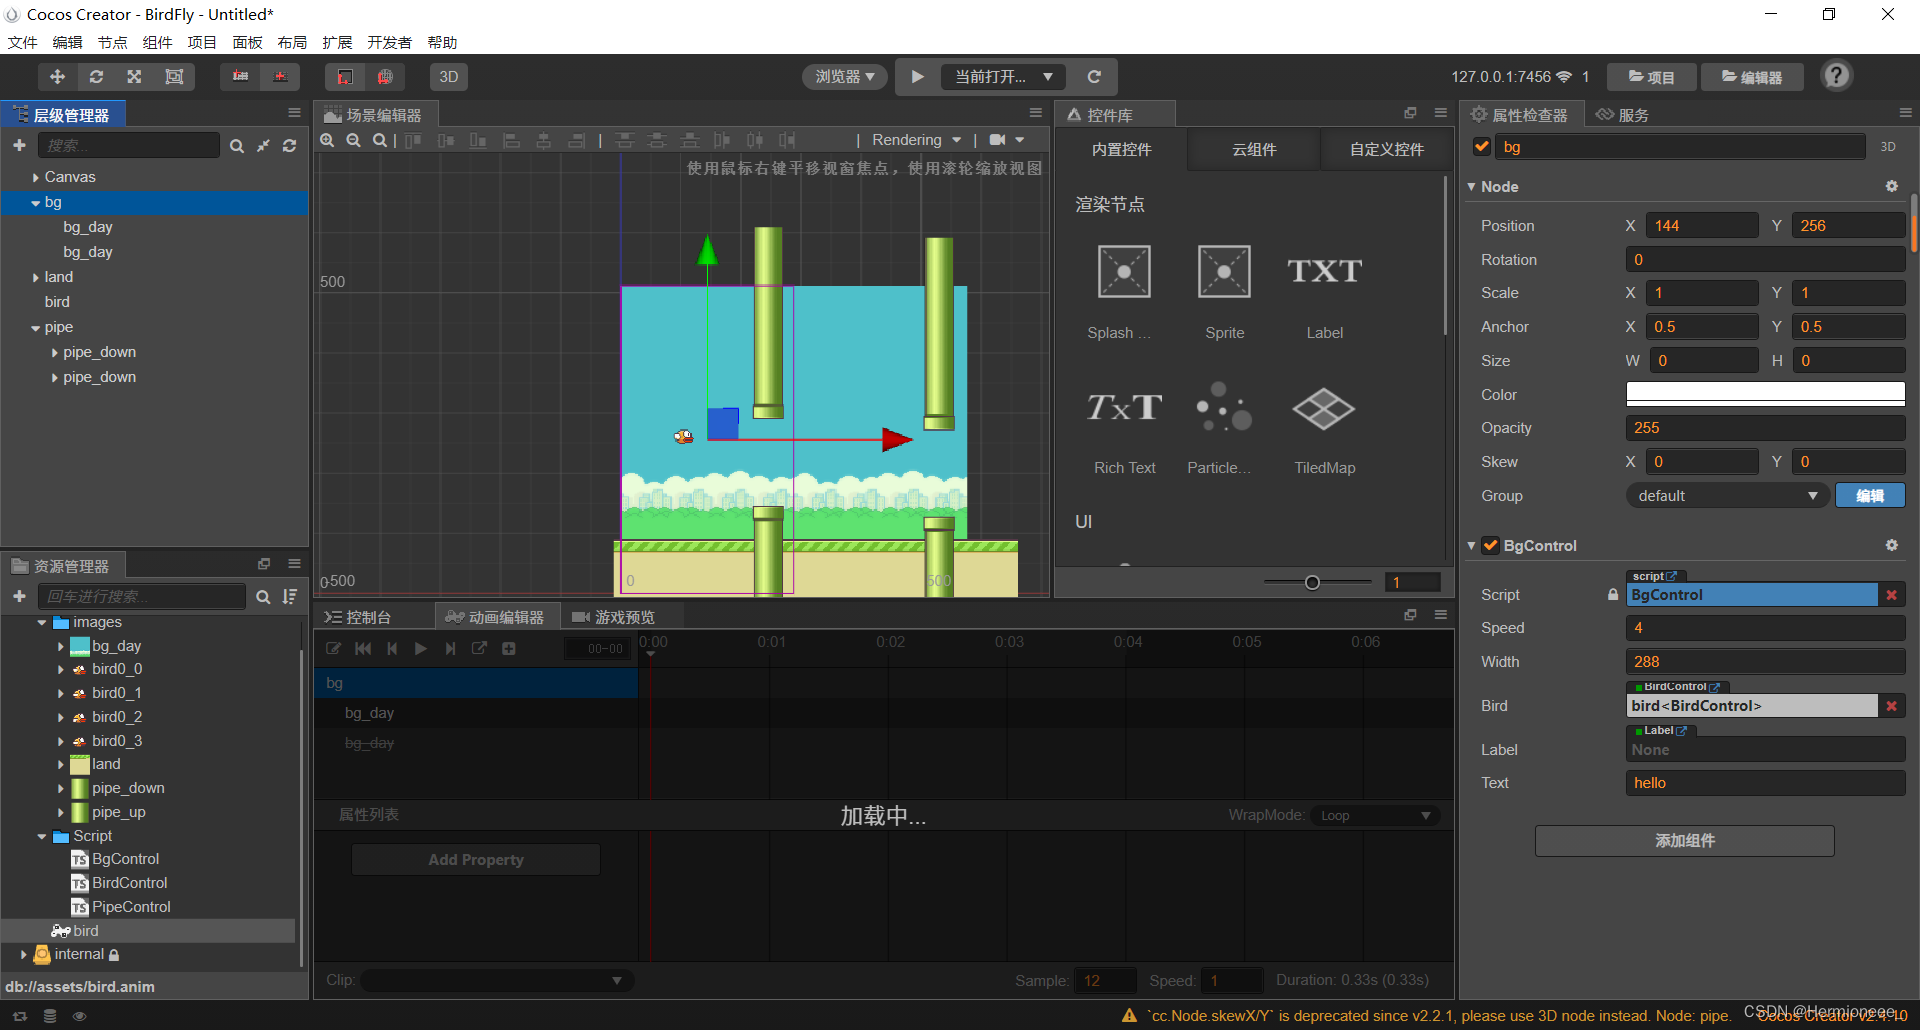Refresh the hierarchy panel
1920x1030 pixels.
coord(289,146)
